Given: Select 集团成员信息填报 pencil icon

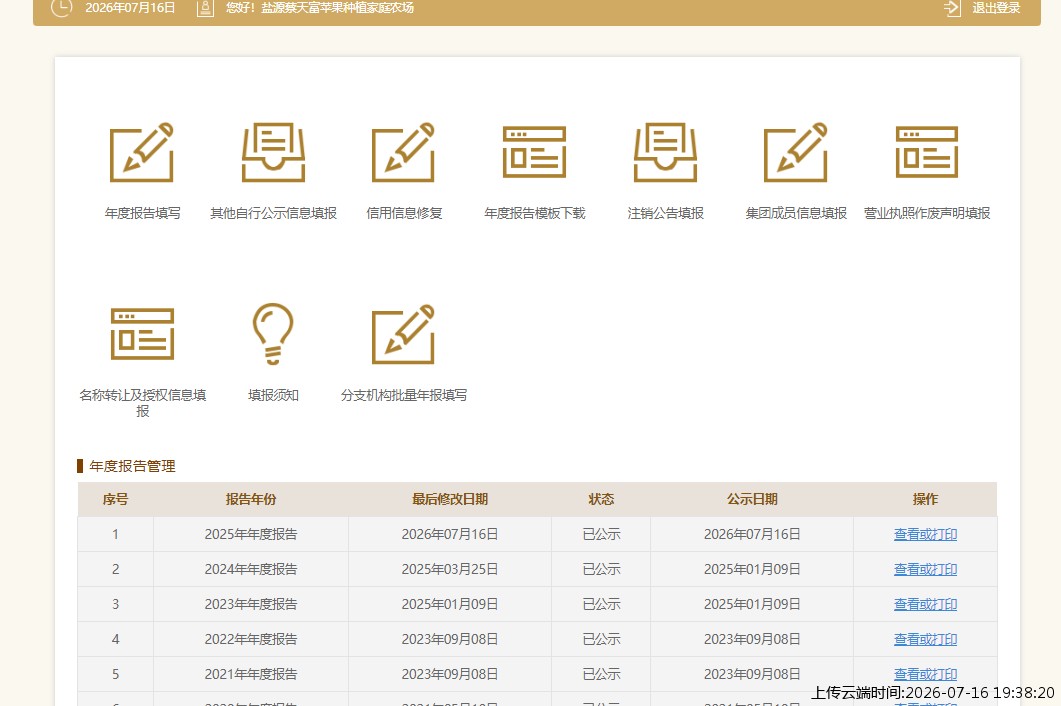Looking at the screenshot, I should coord(796,152).
